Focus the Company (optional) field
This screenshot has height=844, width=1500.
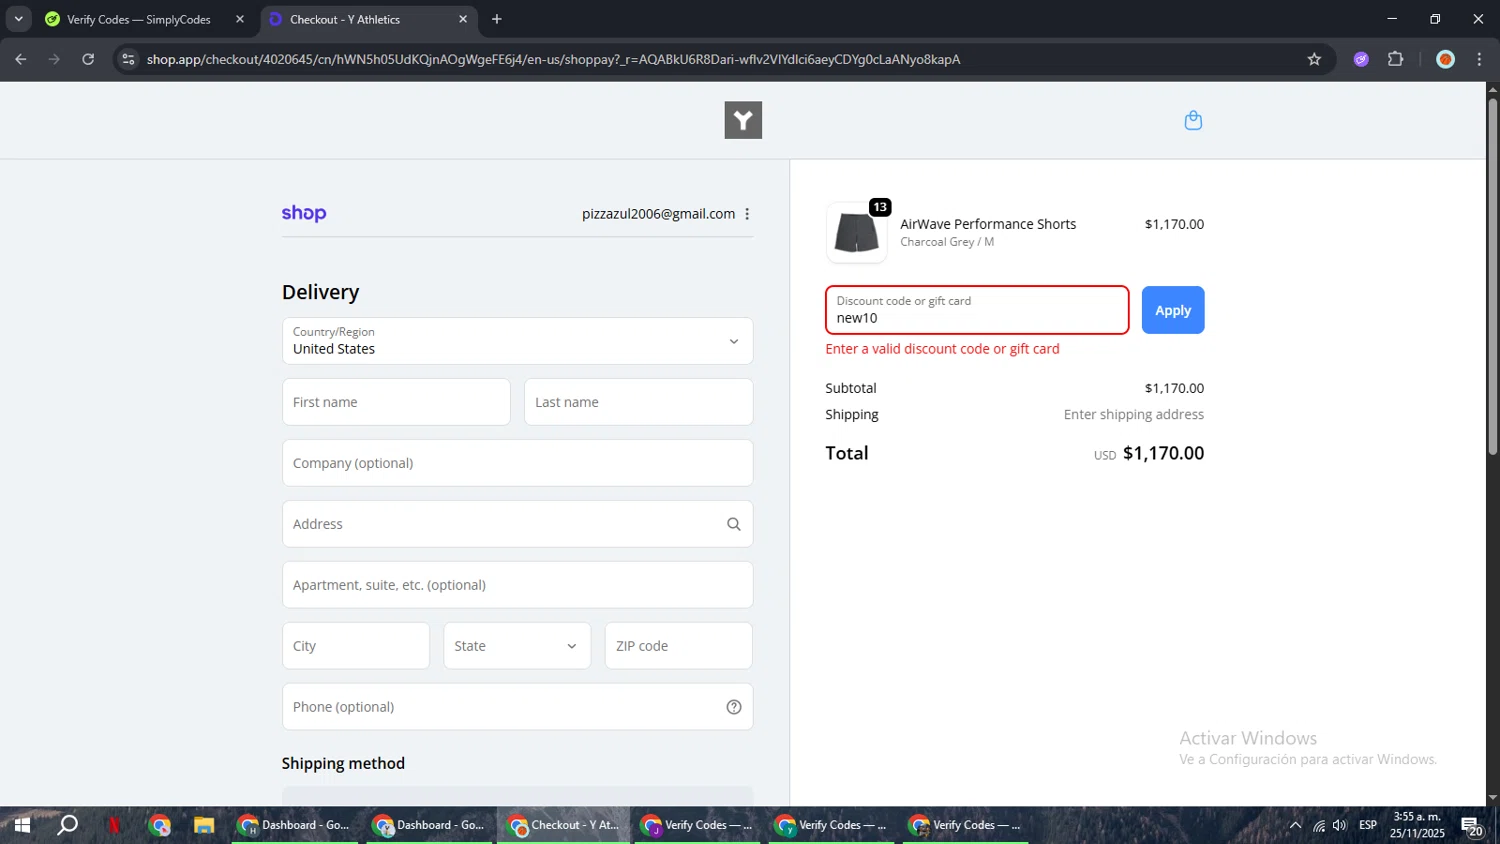(x=517, y=463)
